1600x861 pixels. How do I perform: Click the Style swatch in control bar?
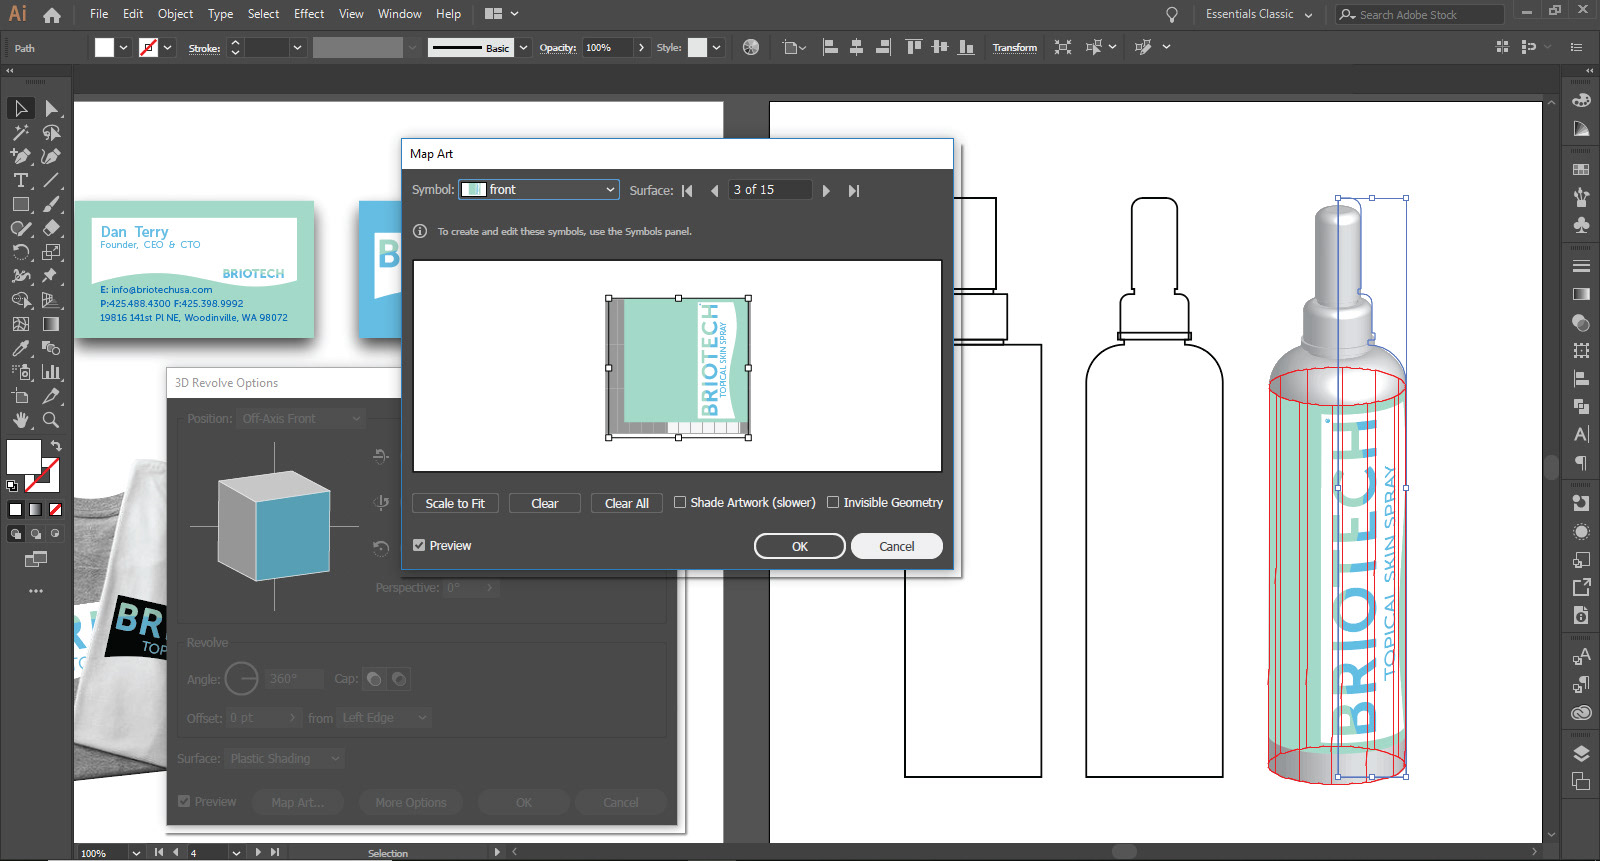697,47
